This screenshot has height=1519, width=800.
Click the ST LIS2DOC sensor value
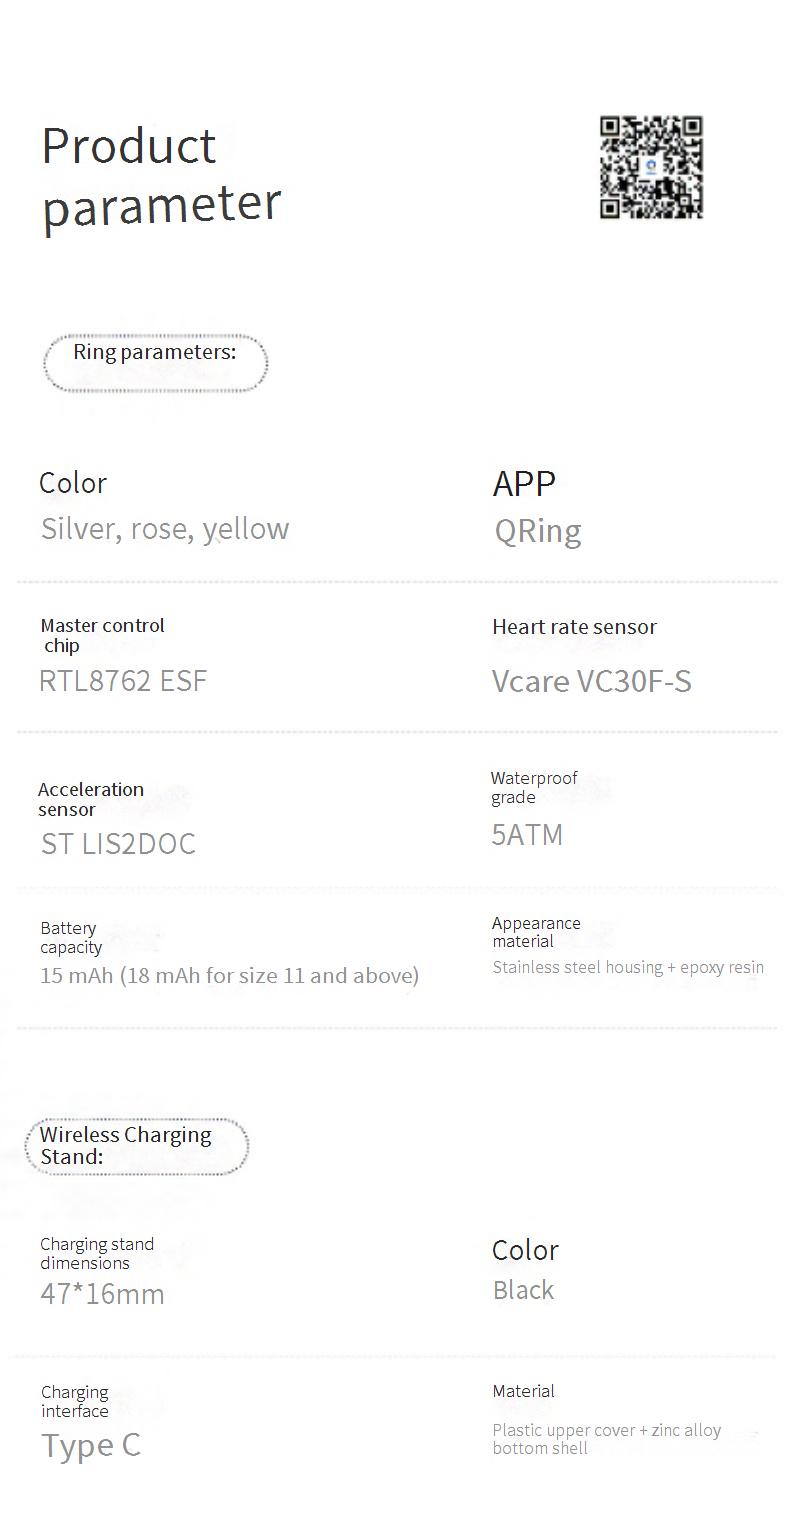coord(118,844)
